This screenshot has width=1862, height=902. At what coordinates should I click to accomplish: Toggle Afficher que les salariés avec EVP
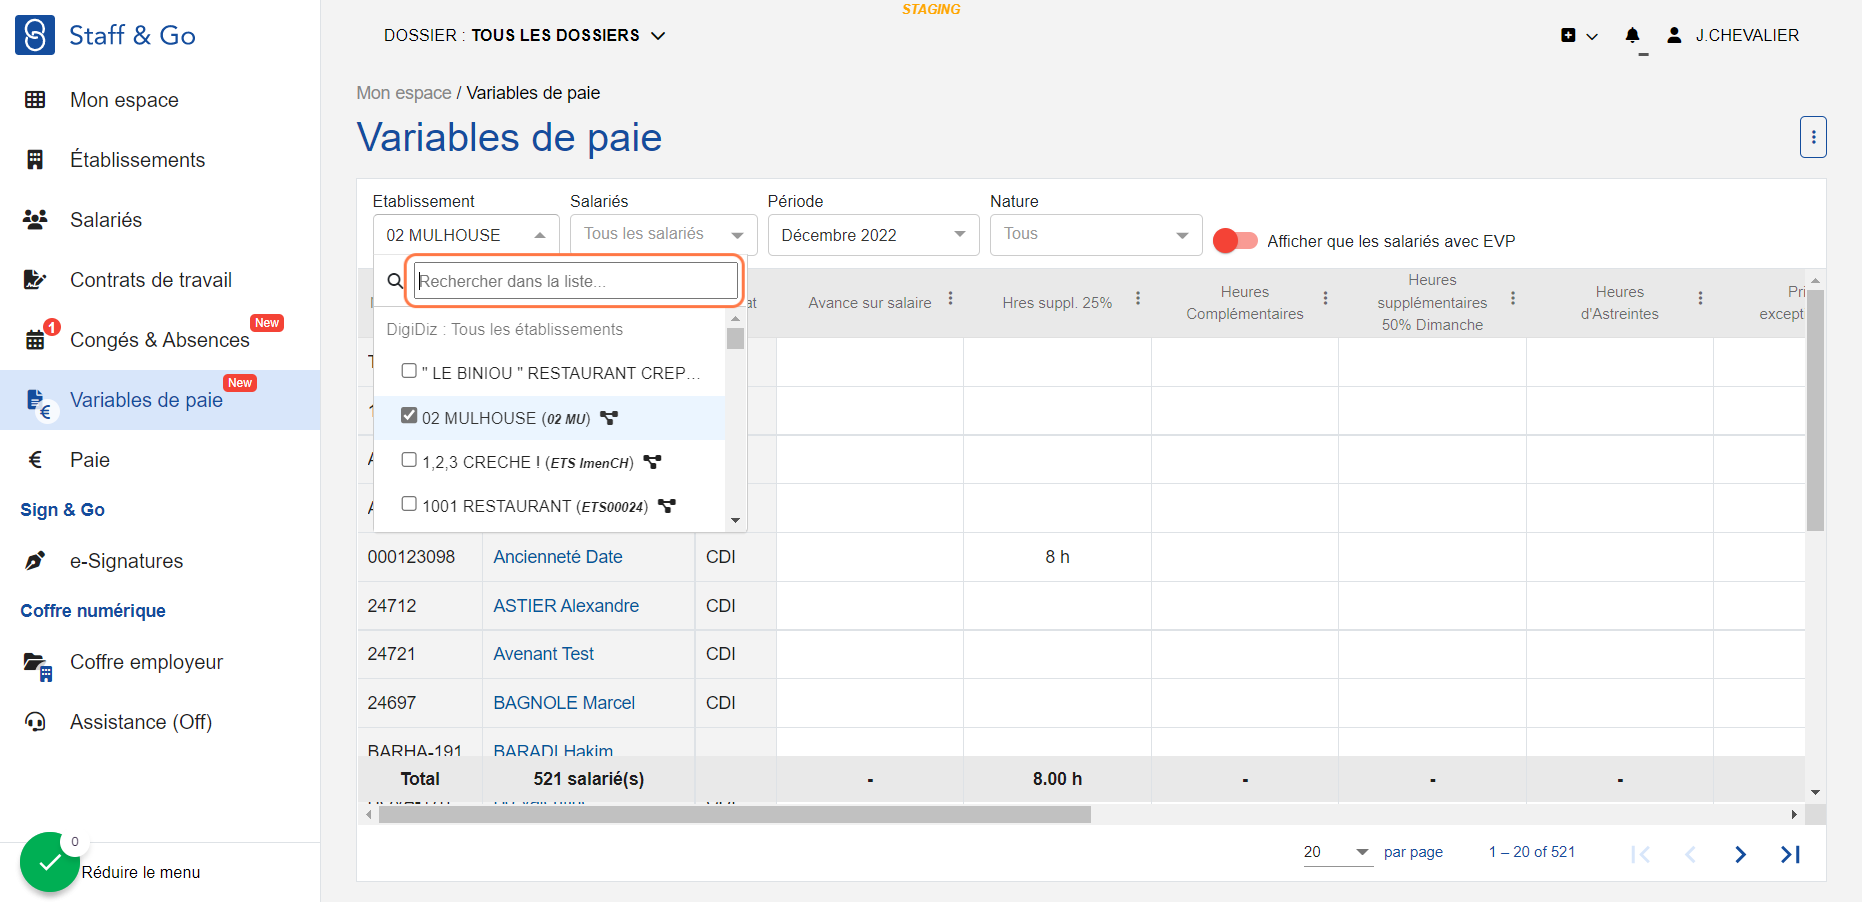1235,240
